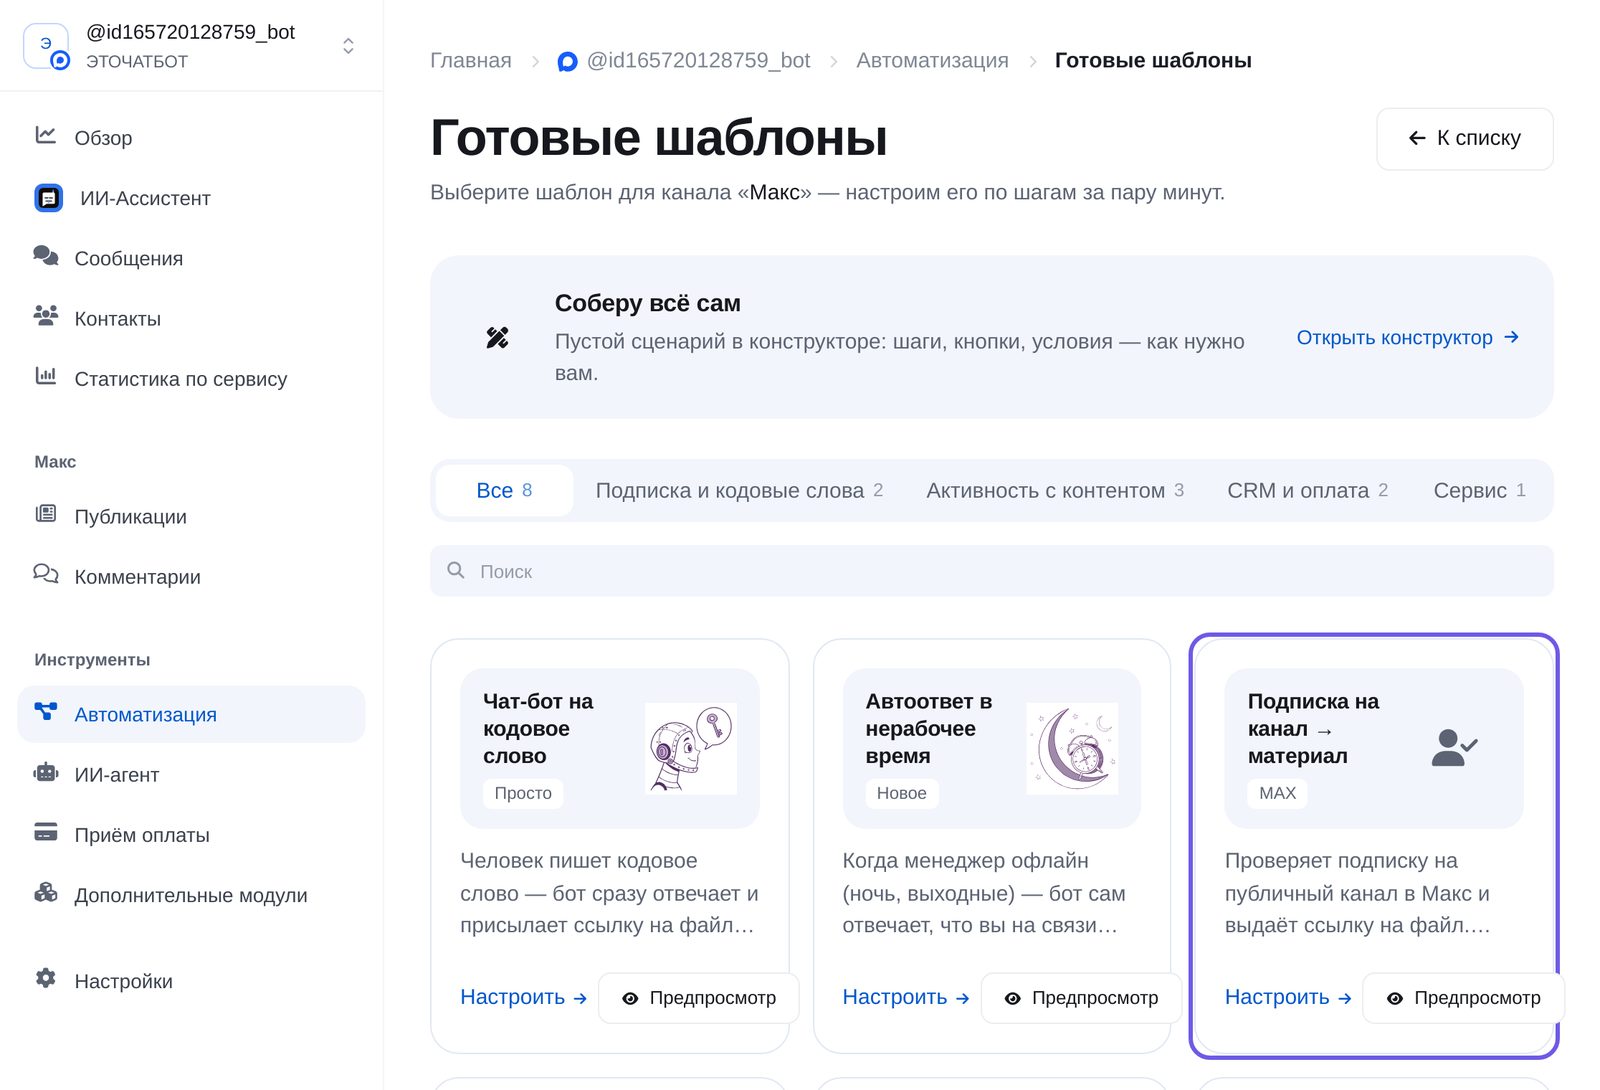Click the Автоматизация flow icon
1600x1090 pixels.
point(46,712)
